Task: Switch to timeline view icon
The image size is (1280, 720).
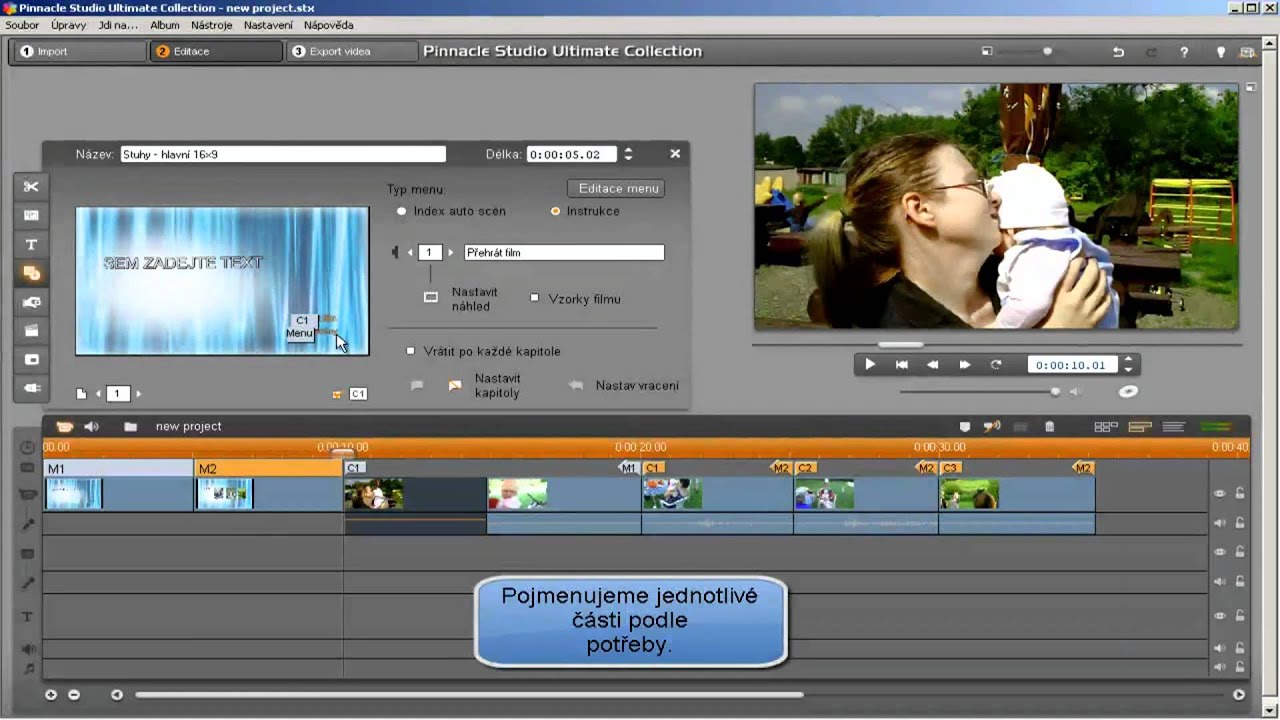Action: (1140, 427)
